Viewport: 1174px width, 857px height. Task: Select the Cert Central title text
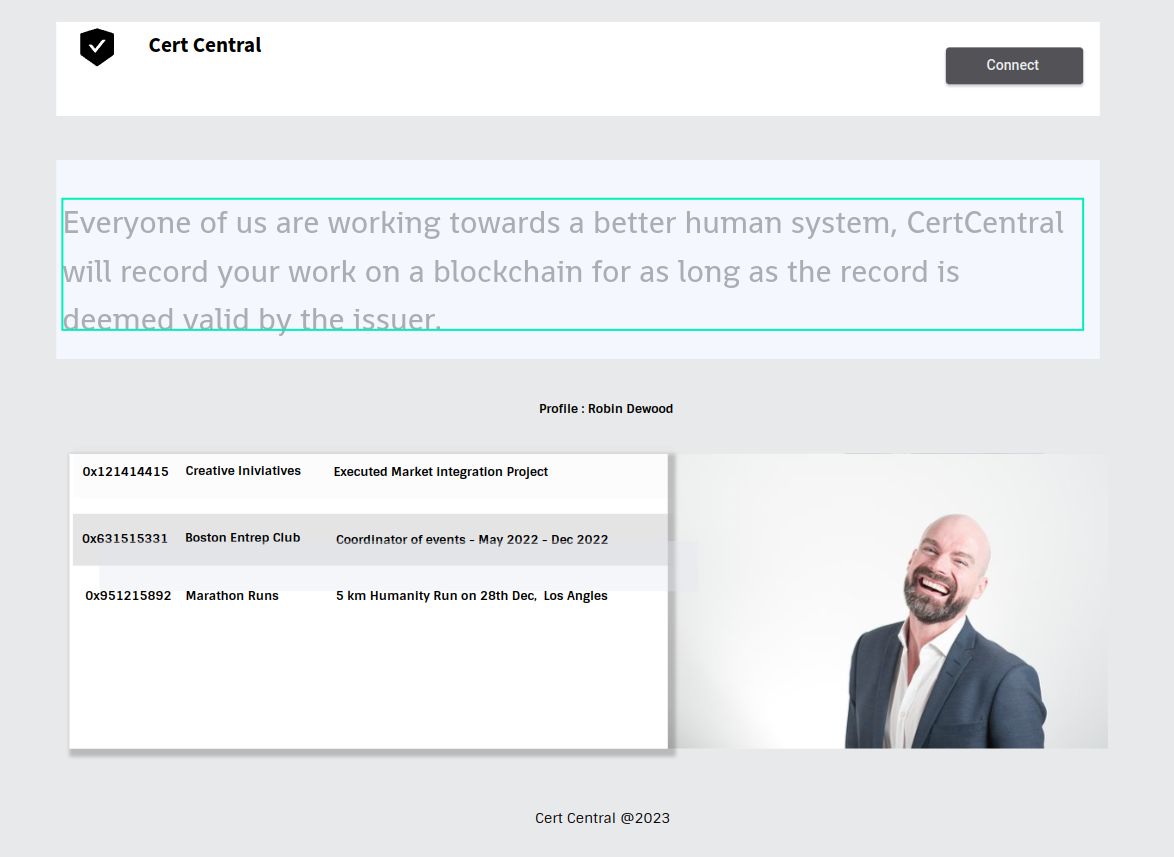coord(204,45)
